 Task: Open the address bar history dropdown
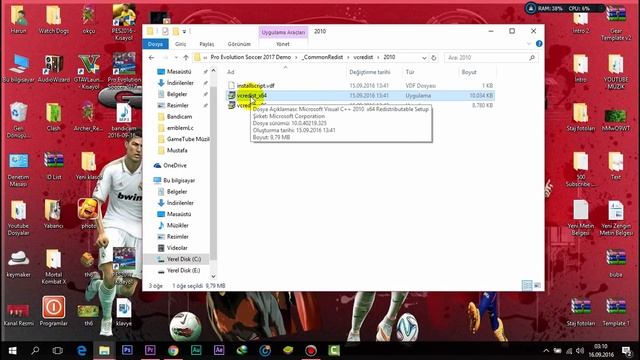click(x=424, y=58)
